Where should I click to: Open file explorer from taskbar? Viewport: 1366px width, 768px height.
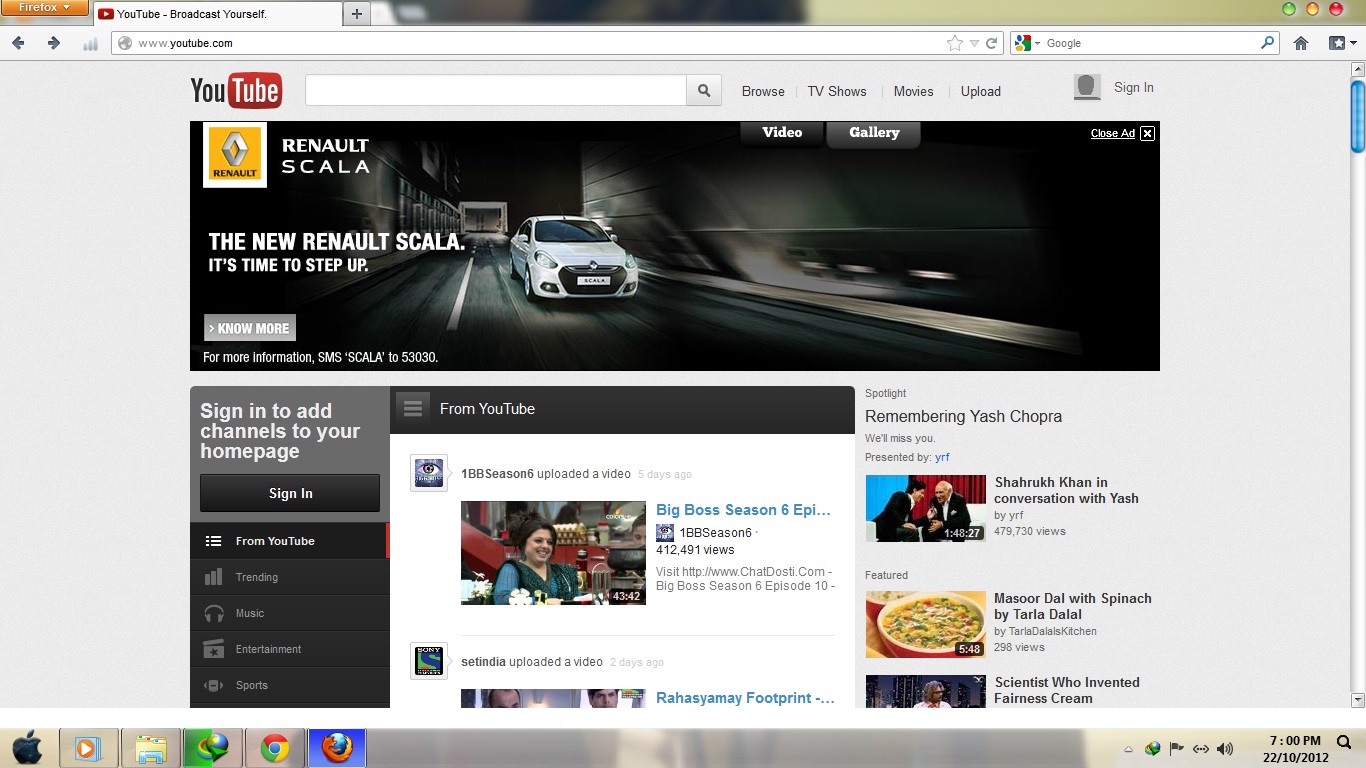coord(151,748)
